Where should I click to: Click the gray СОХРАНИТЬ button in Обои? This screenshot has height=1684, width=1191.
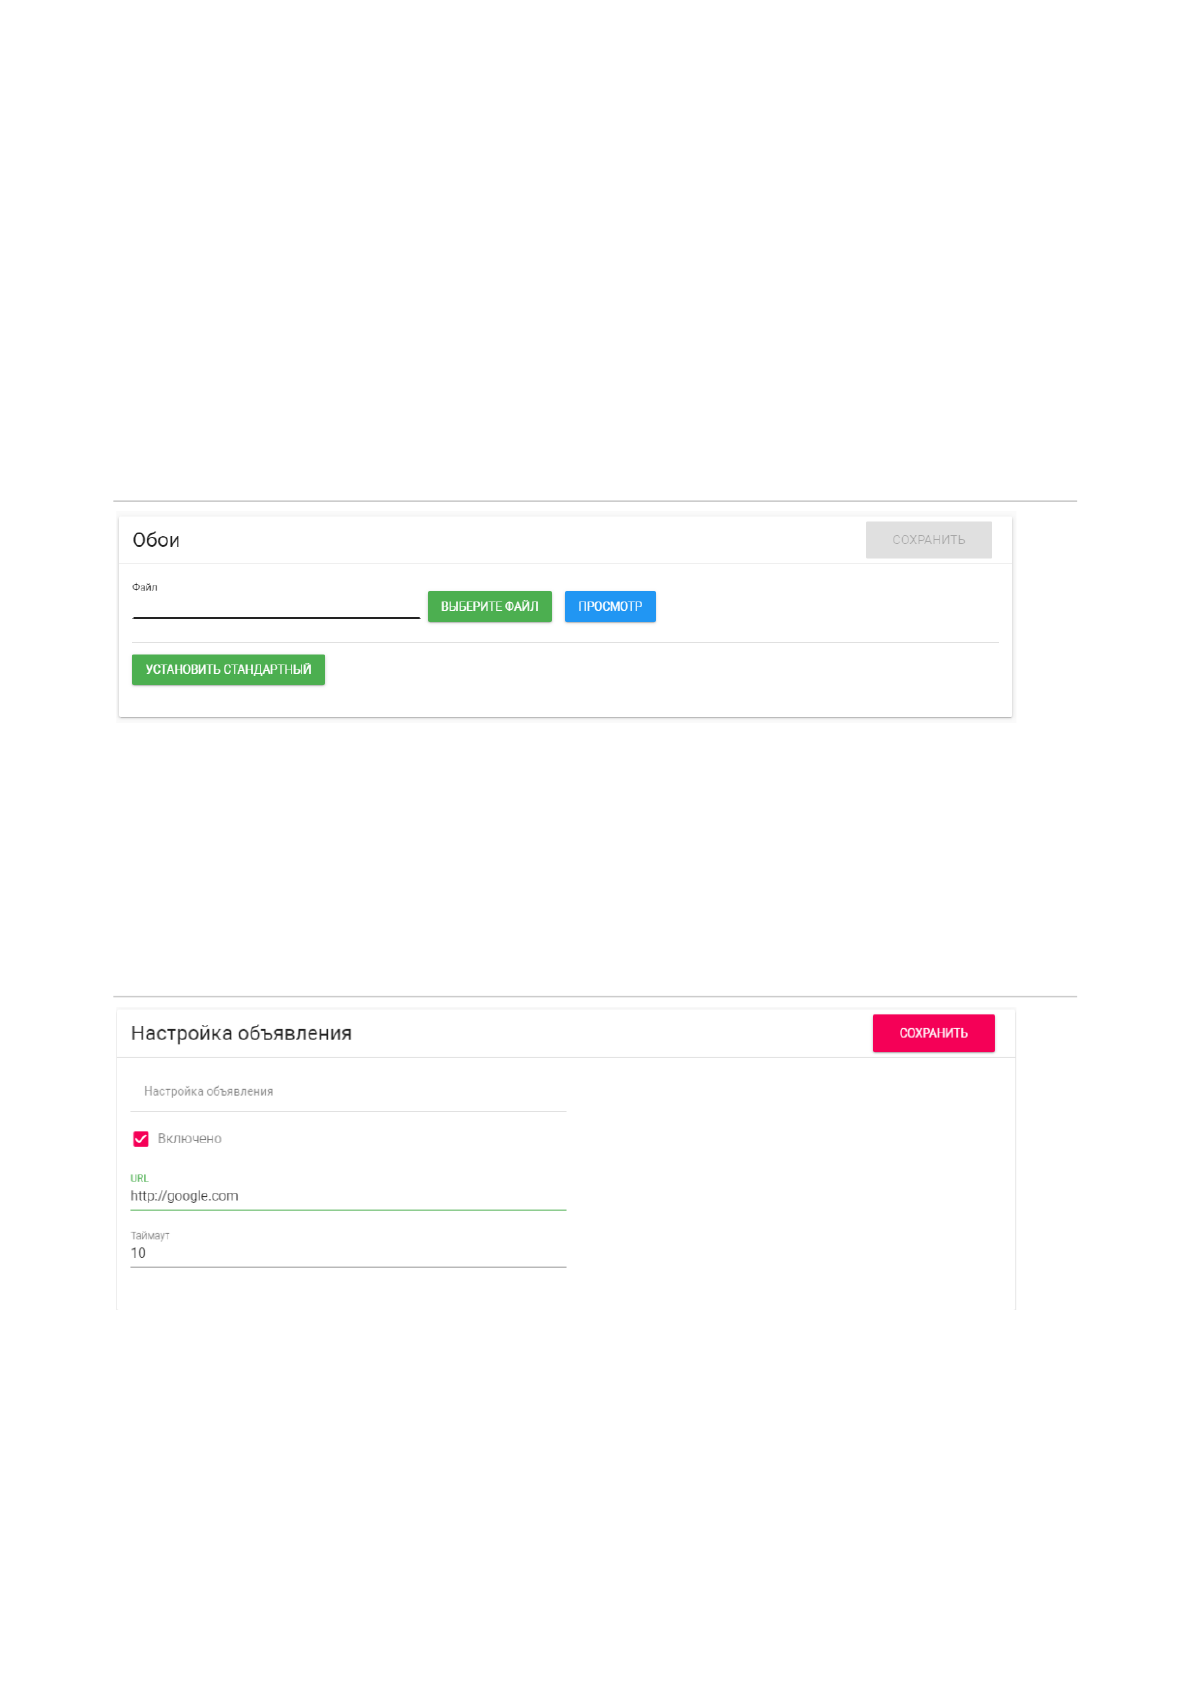coord(928,540)
